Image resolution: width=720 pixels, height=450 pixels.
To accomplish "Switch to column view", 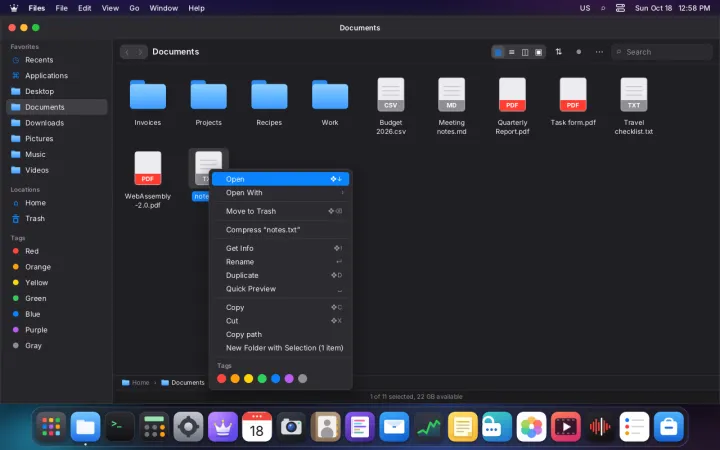I will coord(525,52).
